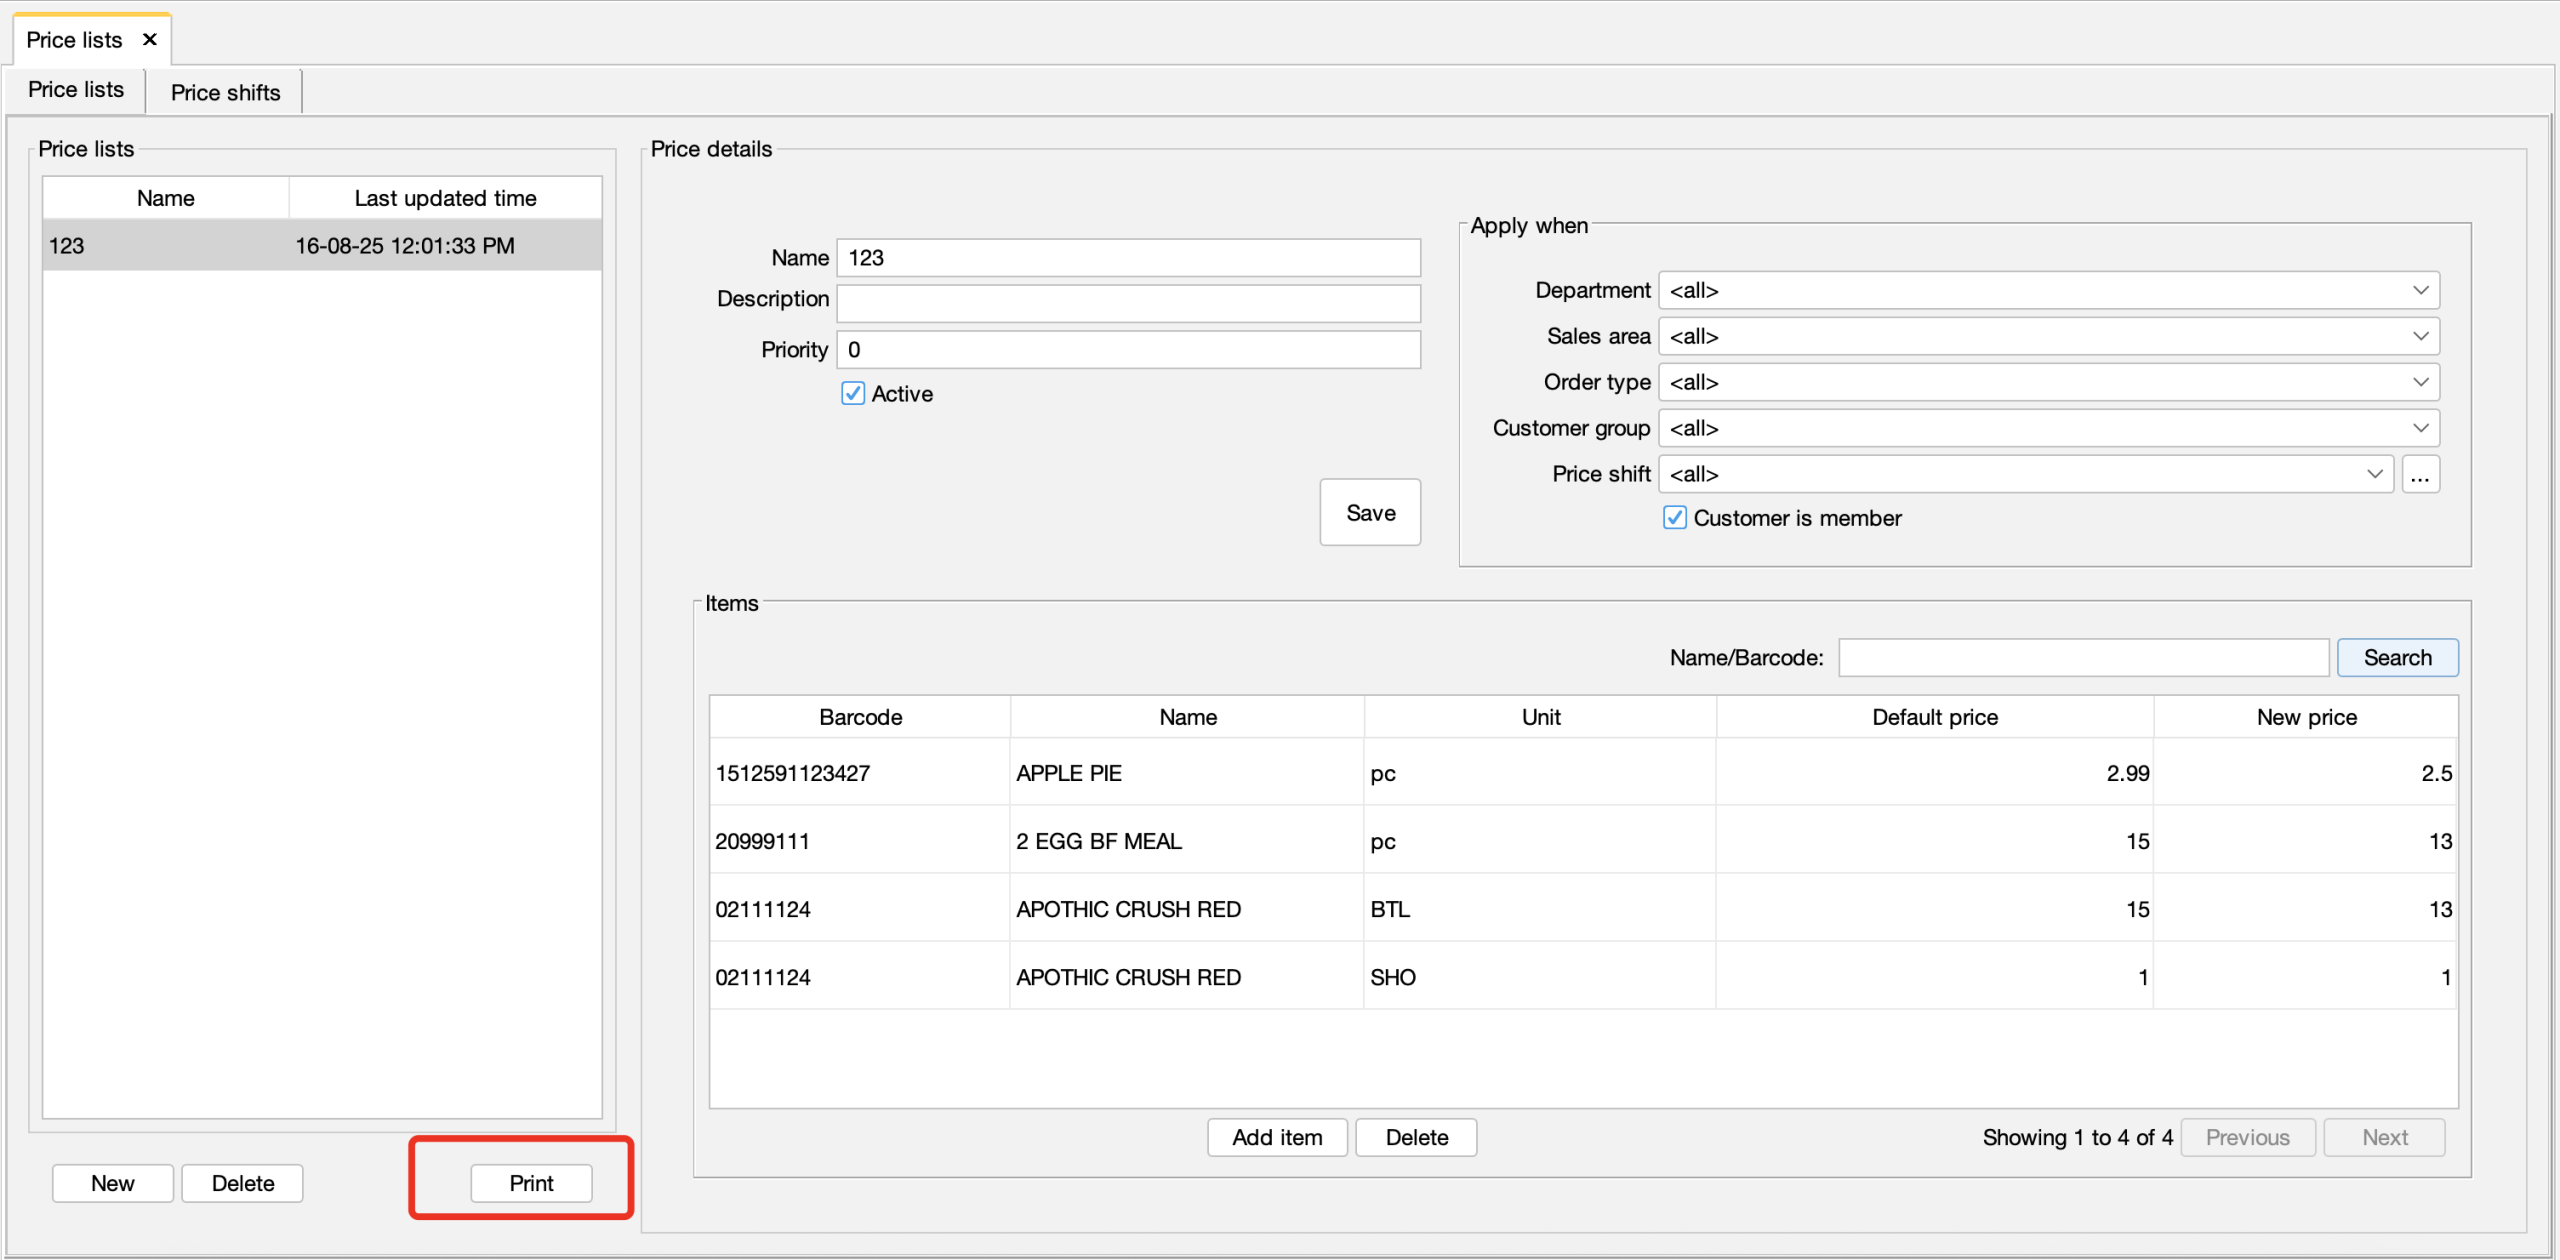
Task: Click the items Name column header
Action: click(1188, 718)
